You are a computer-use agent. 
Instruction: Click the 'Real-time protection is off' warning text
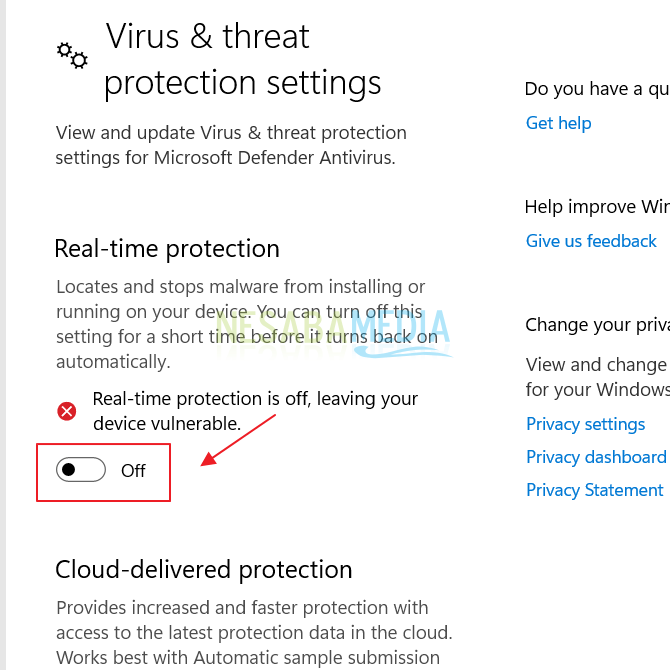pos(255,410)
